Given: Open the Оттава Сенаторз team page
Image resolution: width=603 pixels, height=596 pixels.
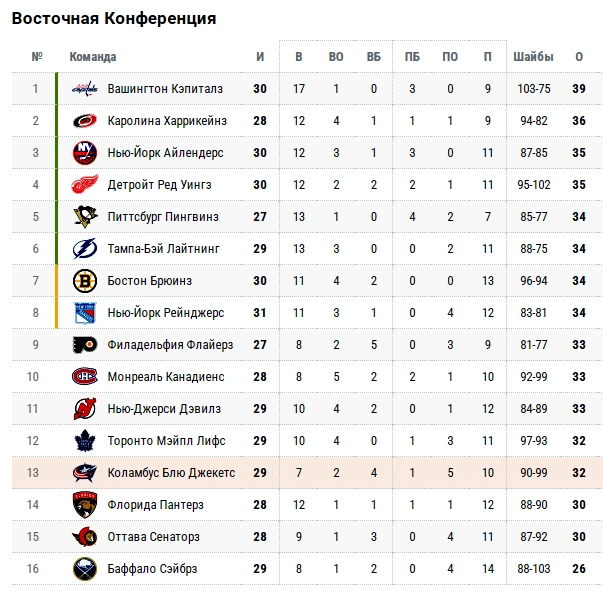Looking at the screenshot, I should [x=153, y=537].
